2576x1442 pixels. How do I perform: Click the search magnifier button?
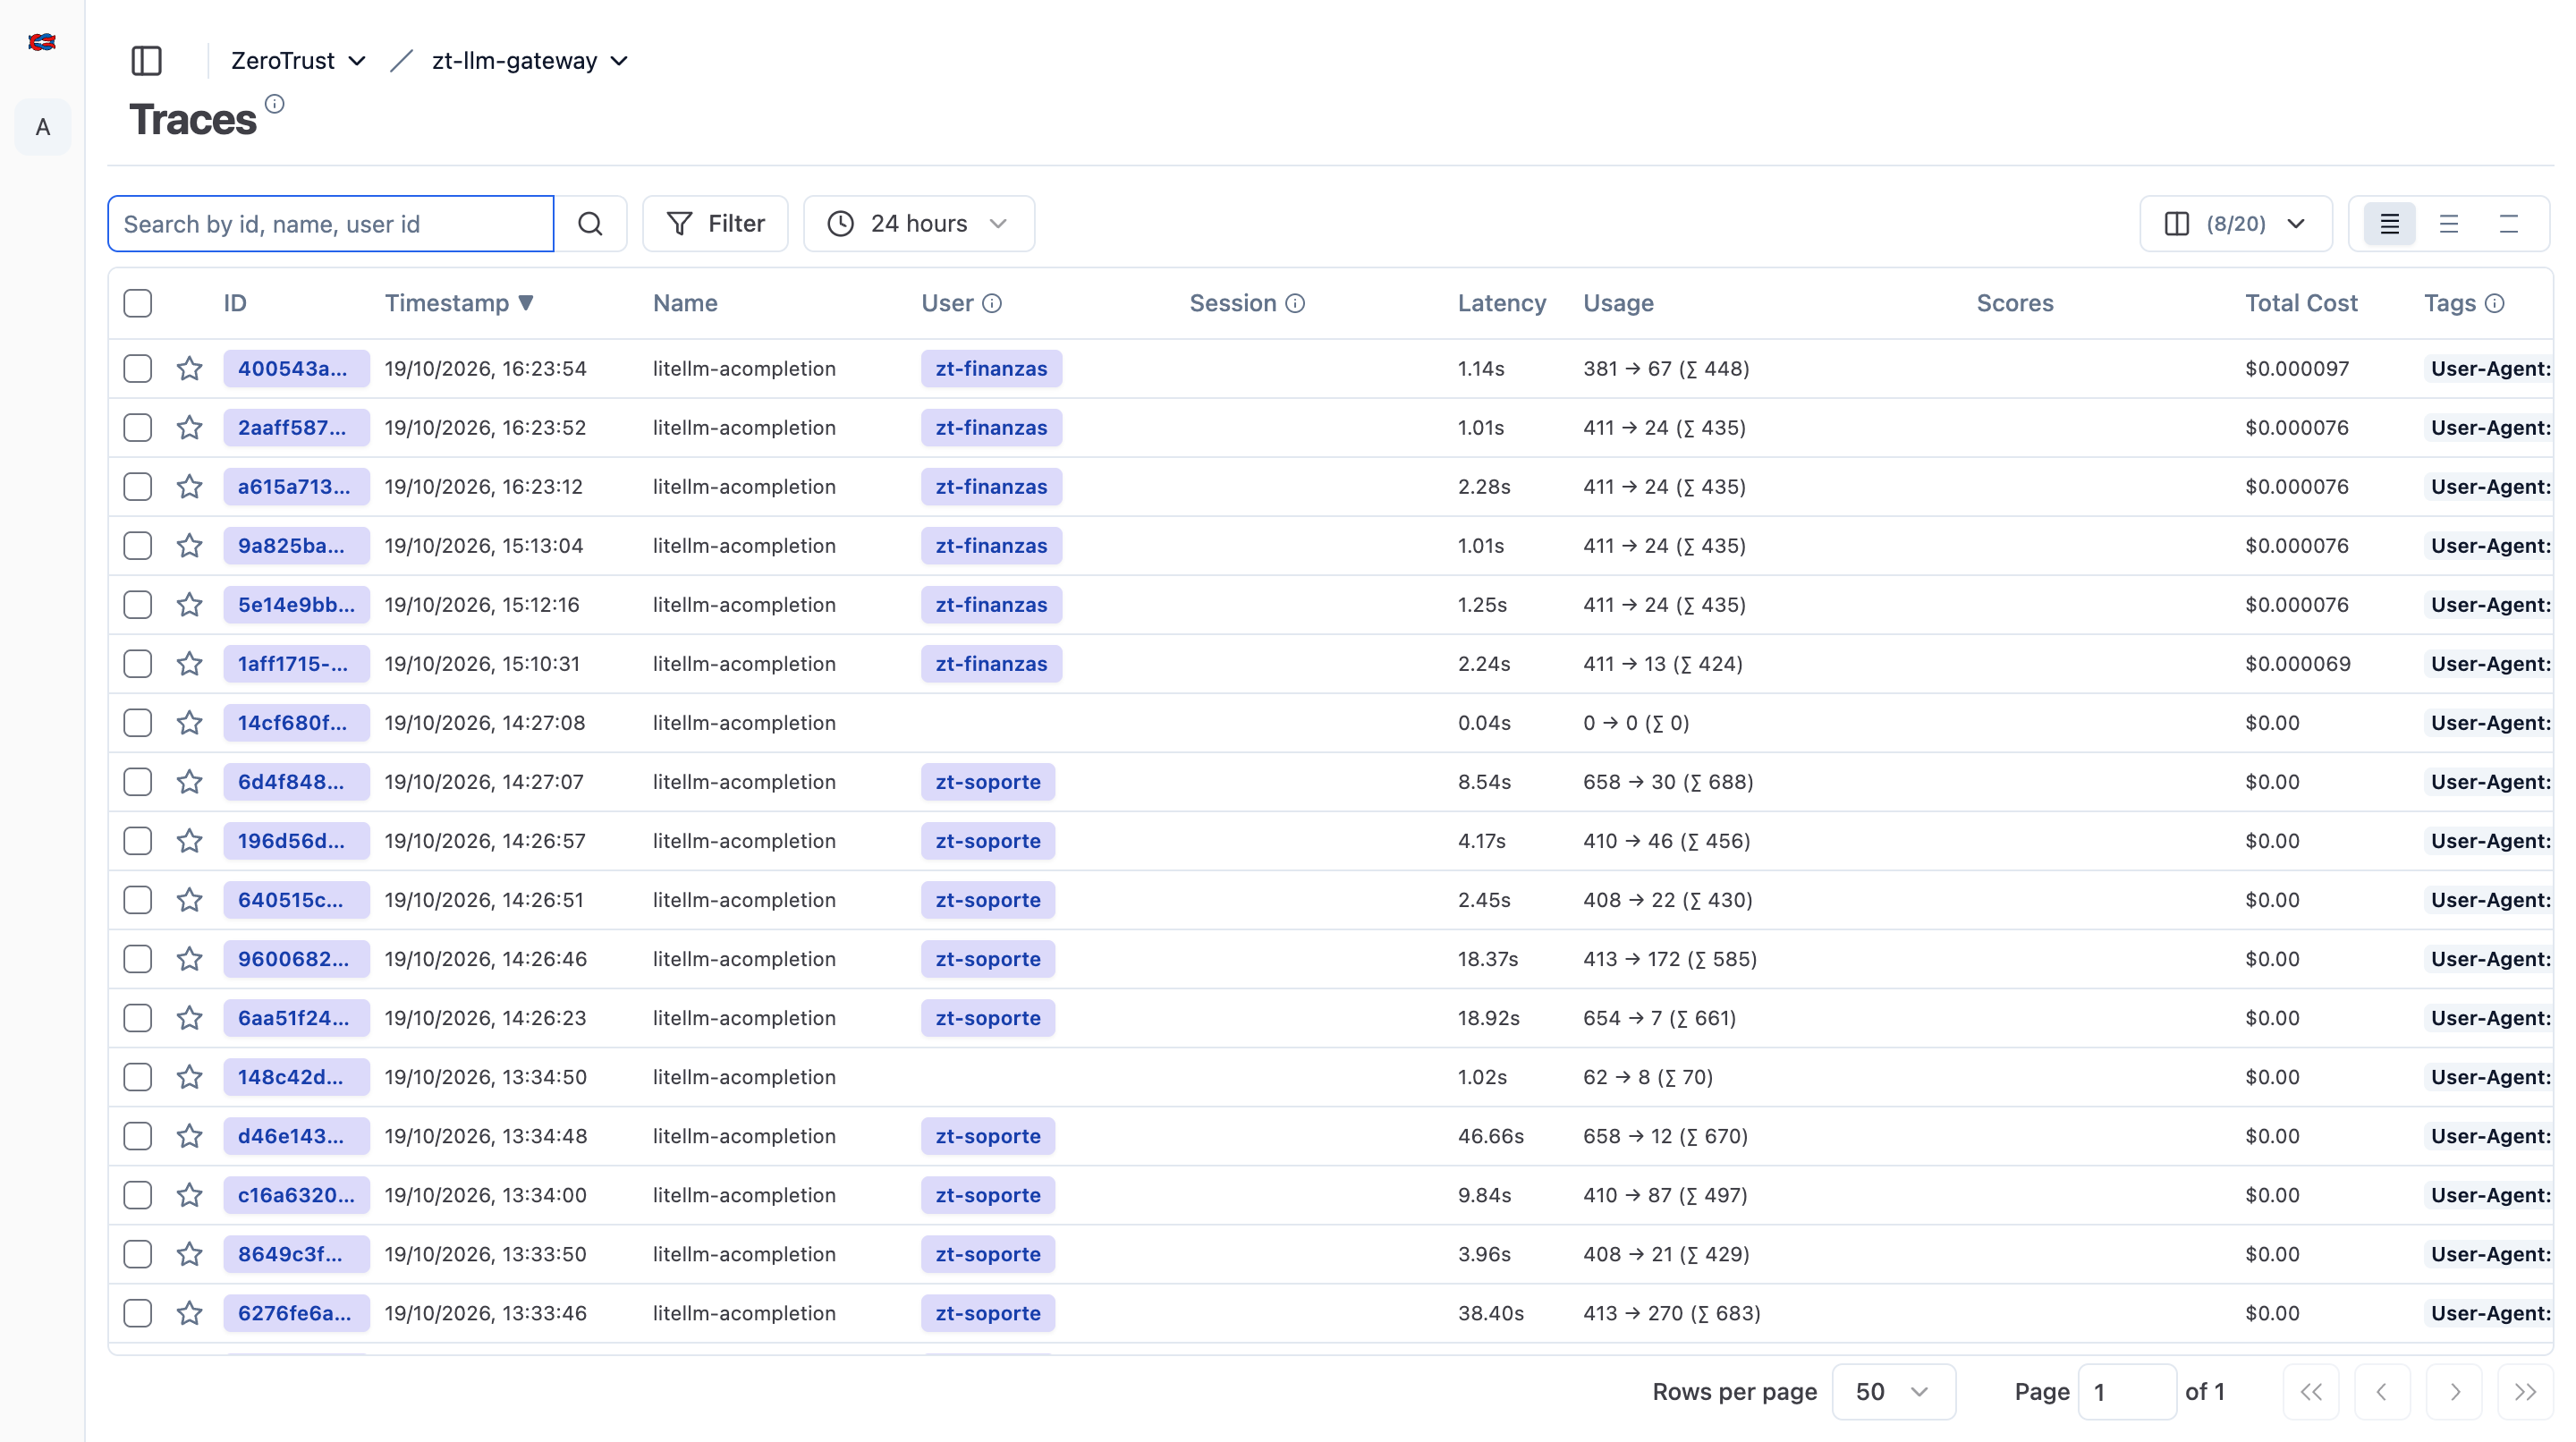point(591,224)
